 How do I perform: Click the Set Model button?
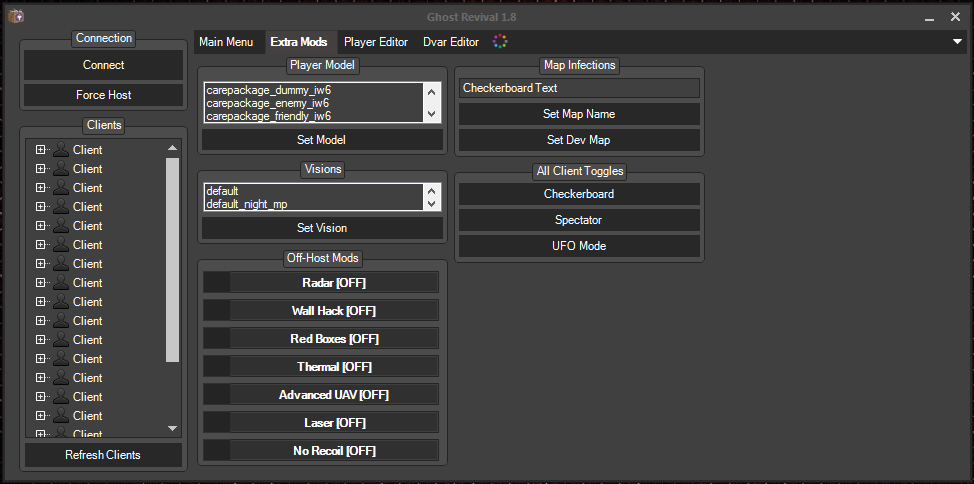coord(321,140)
